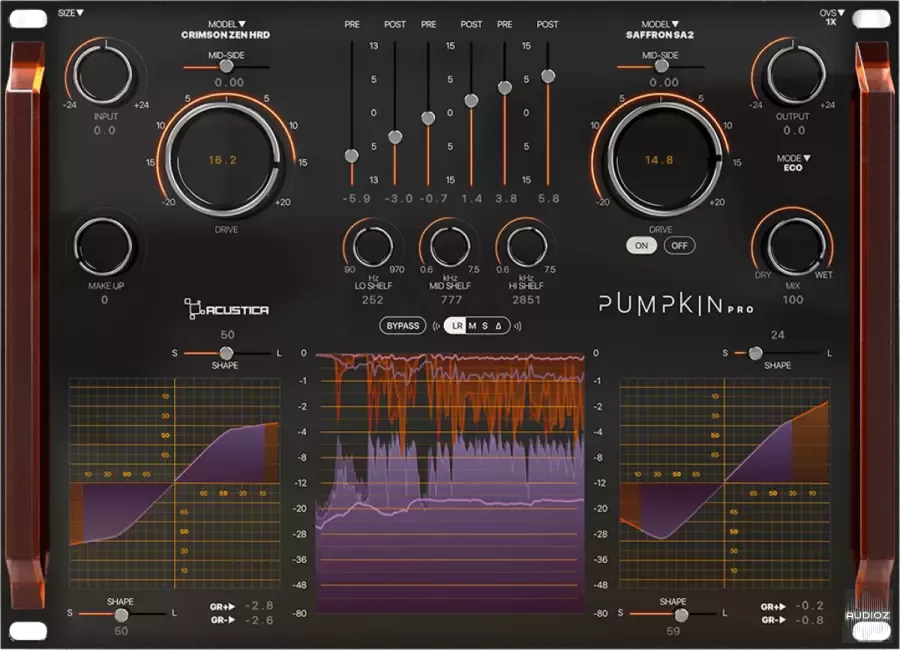Click the lower left SHAPE slider at 50
The image size is (900, 650).
(x=121, y=615)
